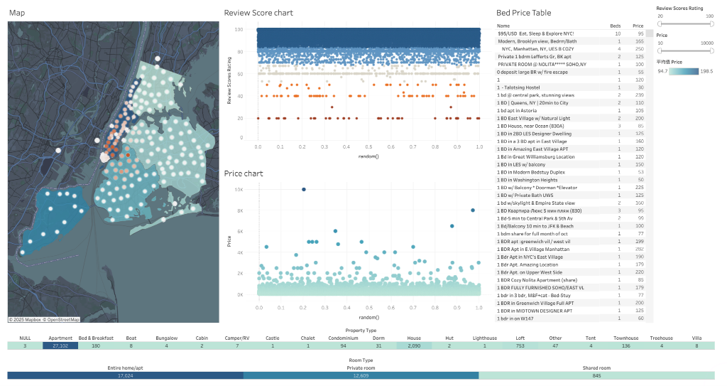Select row '1 BD in Modern Bedstuy Duplex'
The image size is (727, 386).
(x=570, y=172)
